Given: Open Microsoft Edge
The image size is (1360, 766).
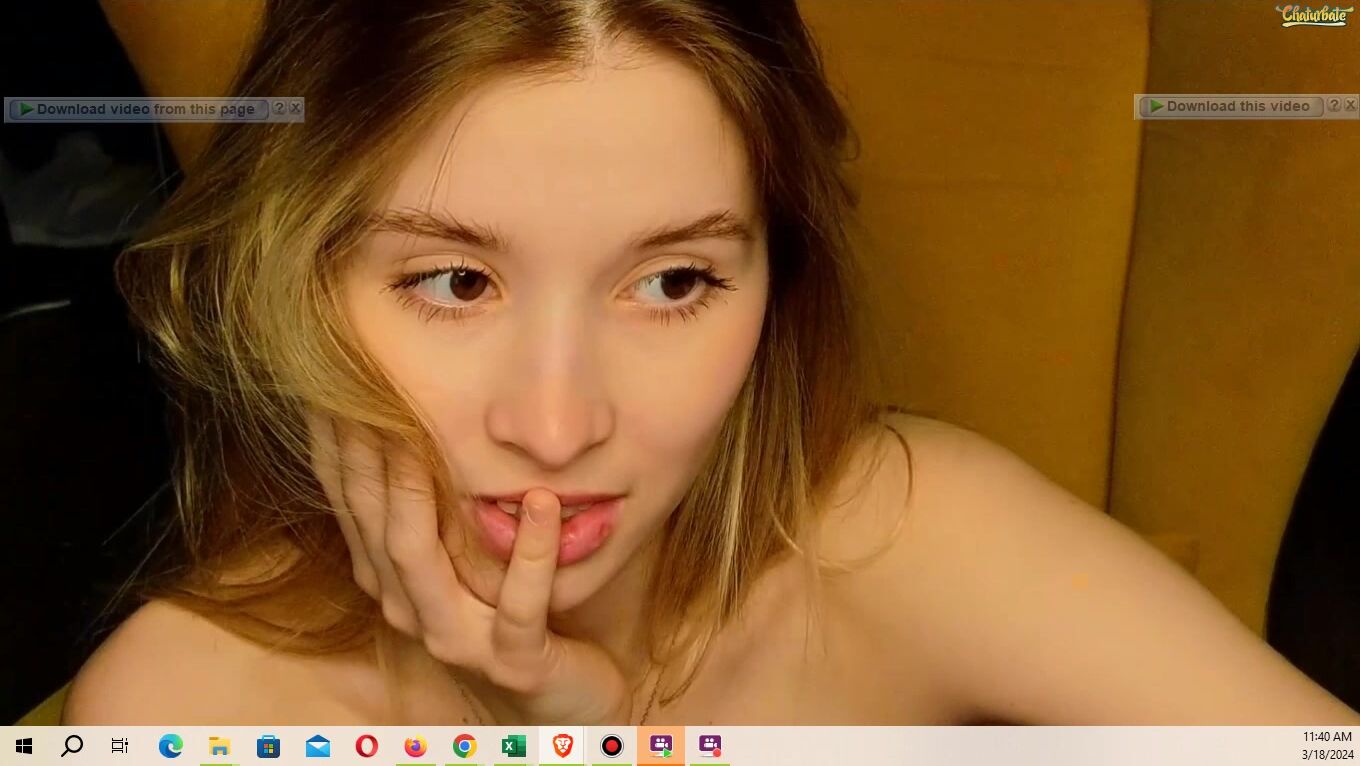Looking at the screenshot, I should pos(170,746).
